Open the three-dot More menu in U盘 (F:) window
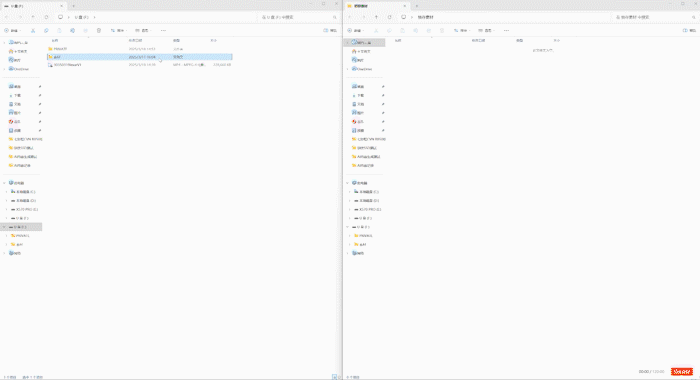Screen dimensions: 700x380 (x=163, y=30)
